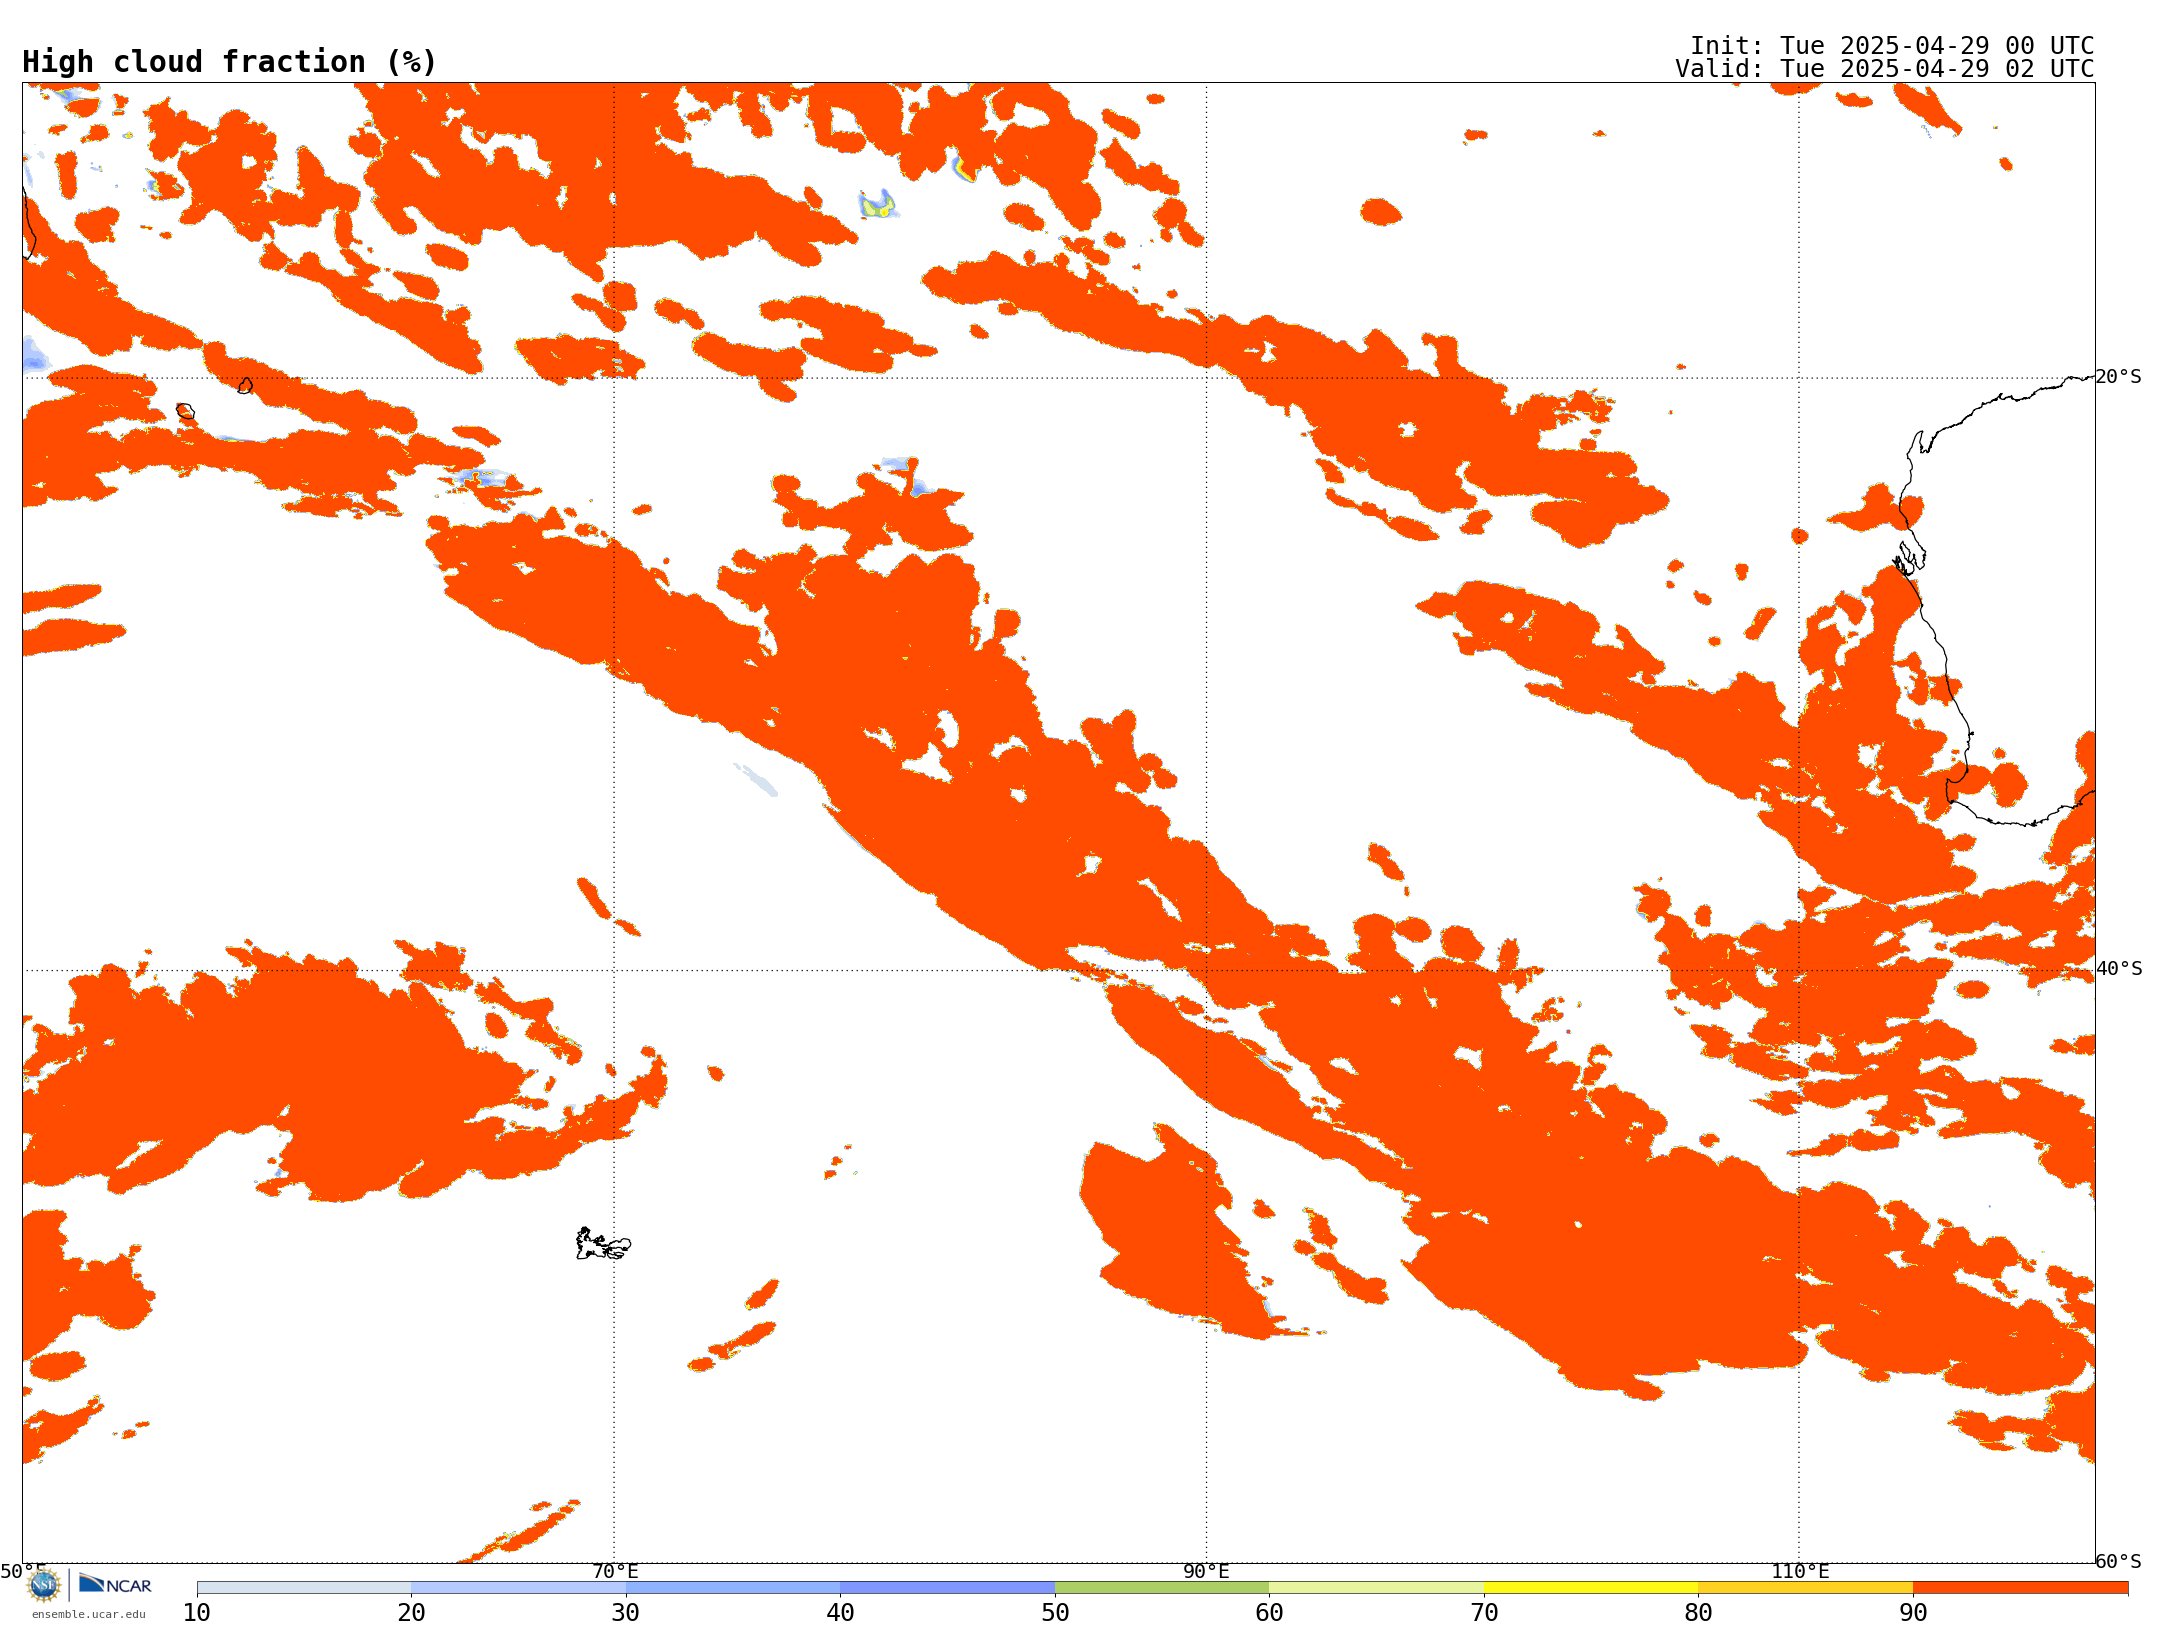Click the ensemble.ucar.edu text

click(x=89, y=1614)
